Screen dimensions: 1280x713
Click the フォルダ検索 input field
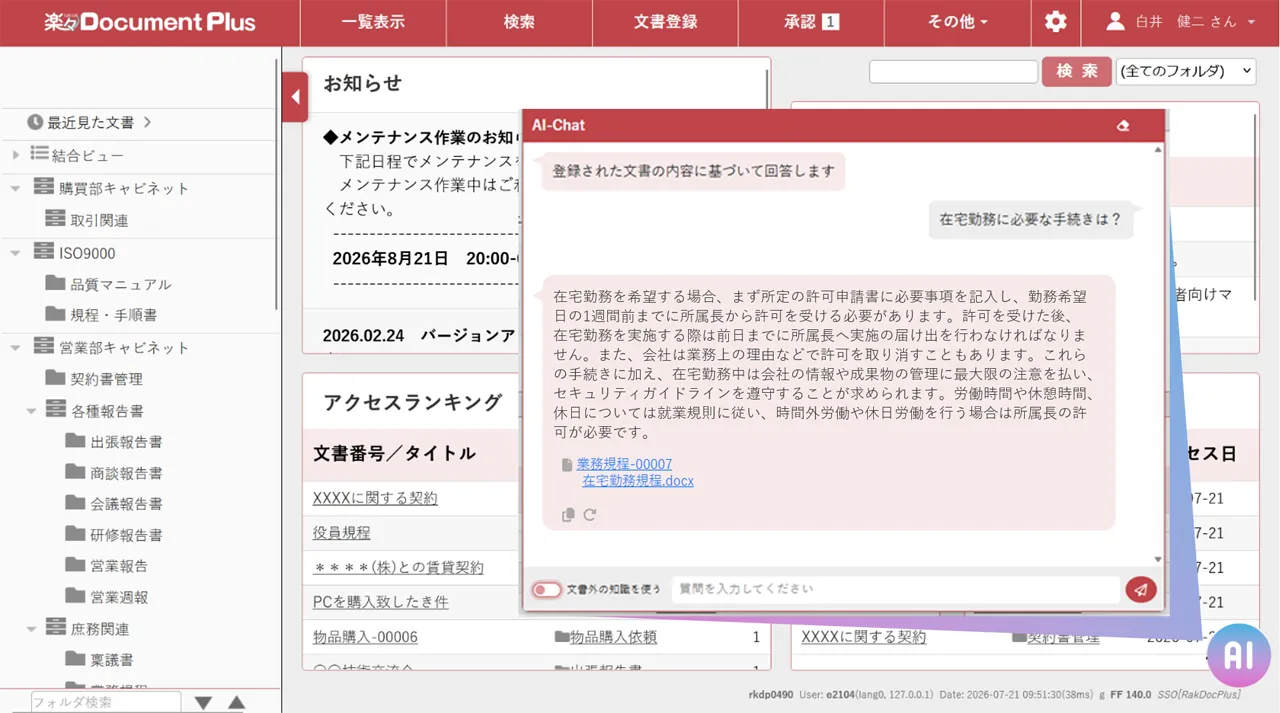106,702
